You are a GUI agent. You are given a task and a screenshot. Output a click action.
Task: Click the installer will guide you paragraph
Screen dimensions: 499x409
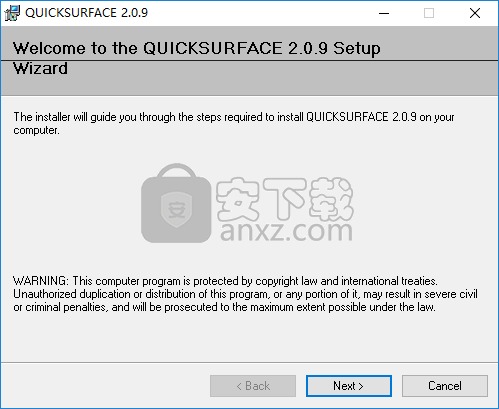click(x=234, y=123)
